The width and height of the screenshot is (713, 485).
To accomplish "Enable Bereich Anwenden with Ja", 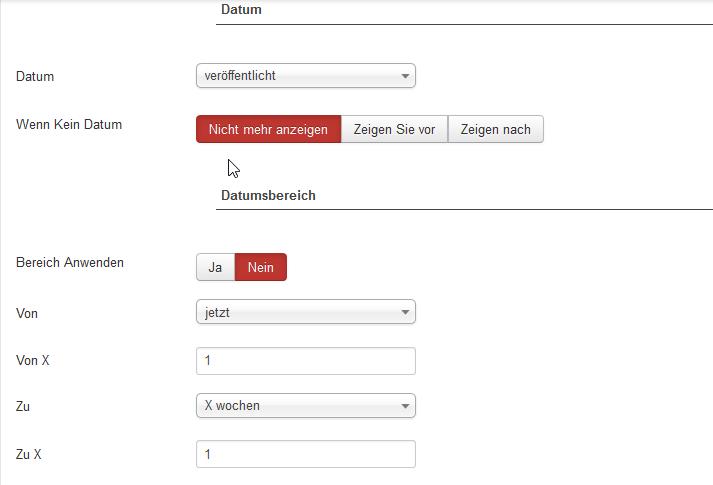I will click(x=215, y=268).
